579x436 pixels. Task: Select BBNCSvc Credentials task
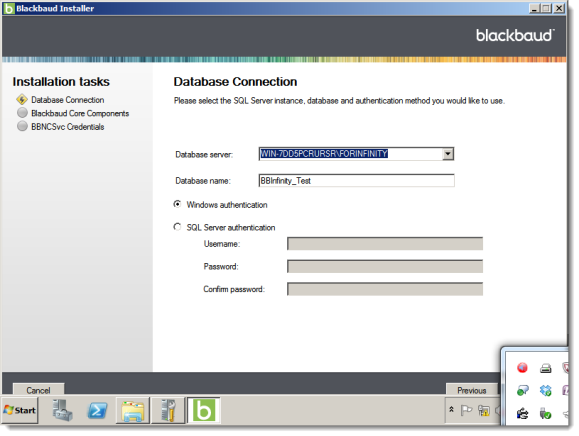[68, 127]
